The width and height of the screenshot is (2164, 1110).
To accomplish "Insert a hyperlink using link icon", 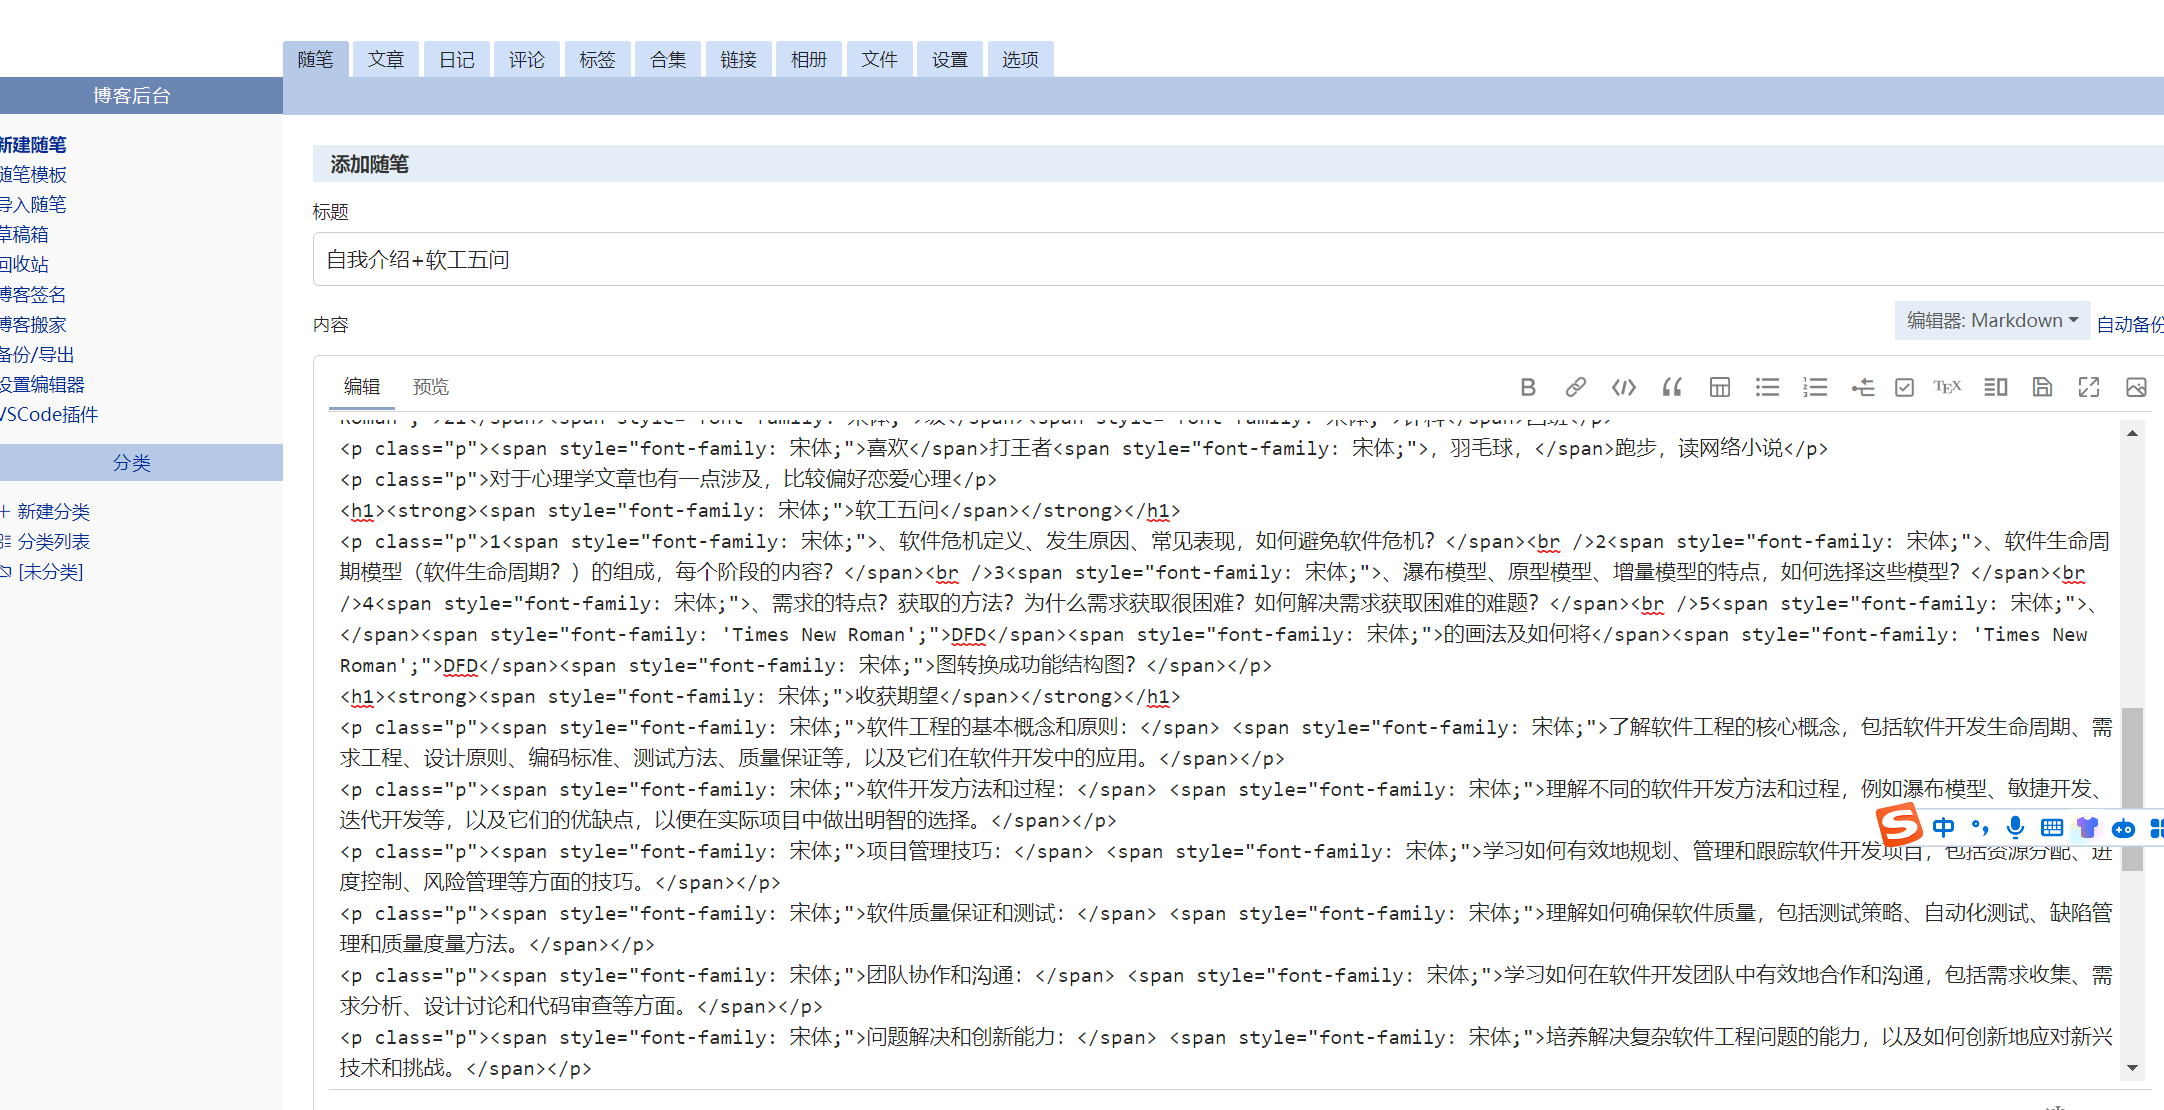I will 1575,387.
